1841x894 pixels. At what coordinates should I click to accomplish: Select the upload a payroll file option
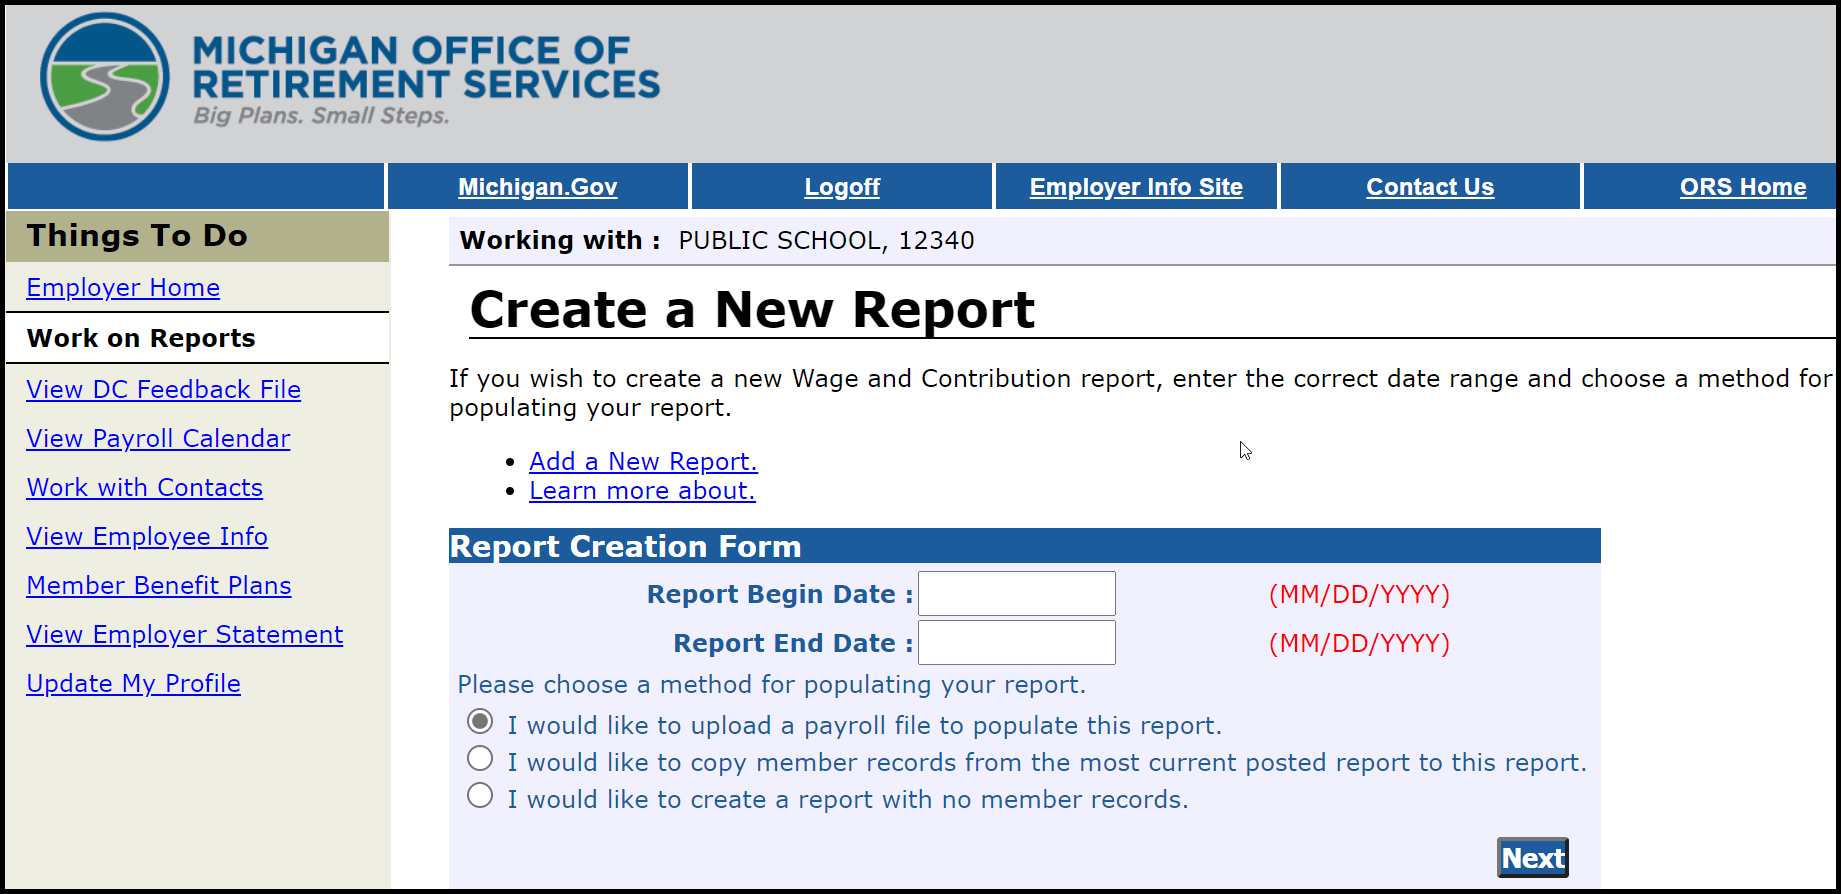pos(480,721)
